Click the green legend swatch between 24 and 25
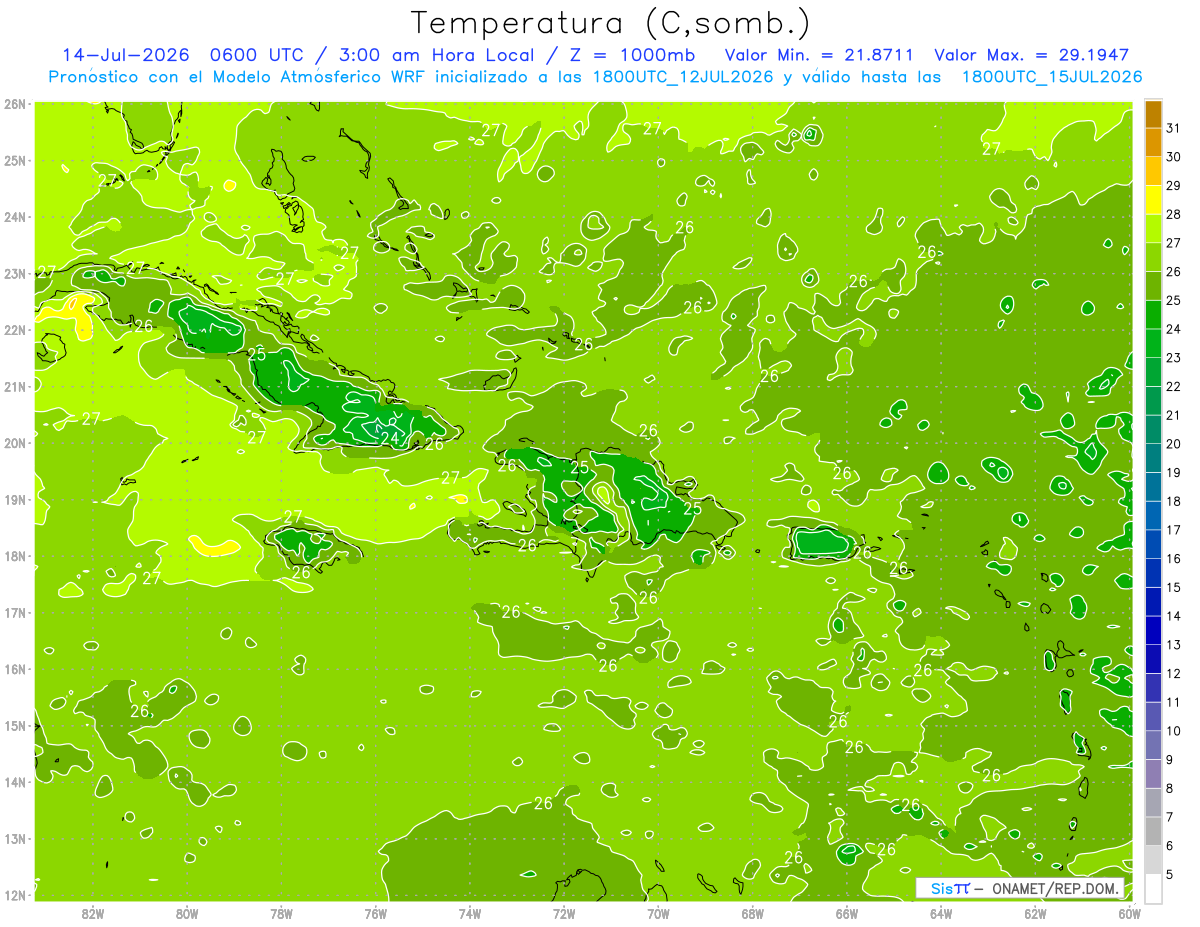The image size is (1200, 927). (1153, 315)
